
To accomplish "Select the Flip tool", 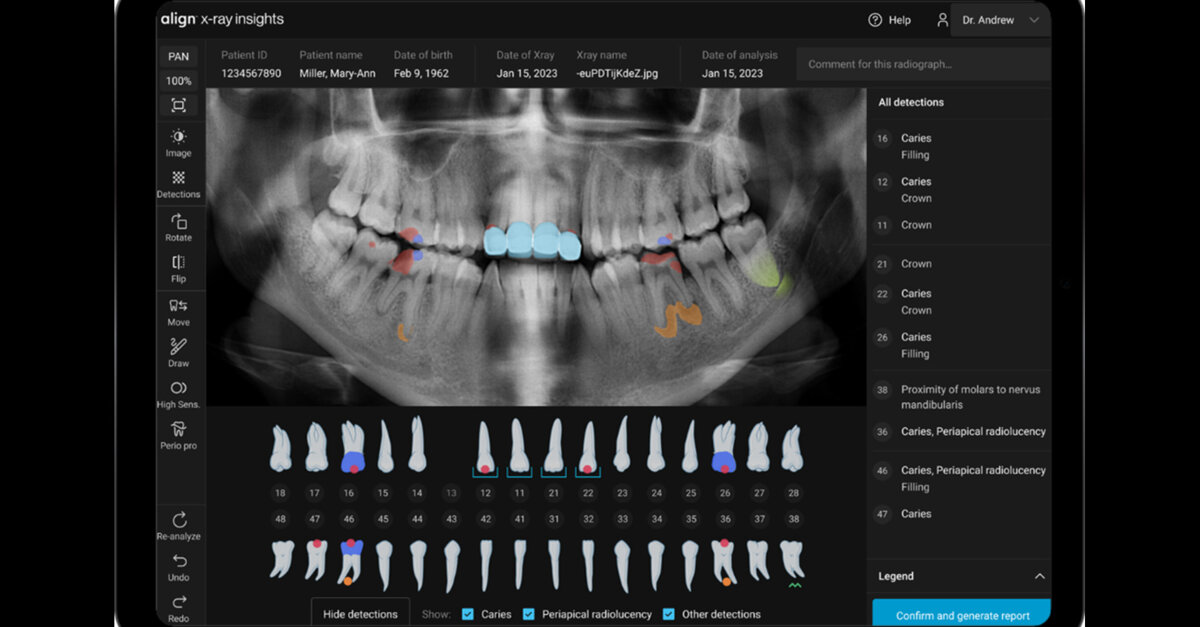I will 178,269.
